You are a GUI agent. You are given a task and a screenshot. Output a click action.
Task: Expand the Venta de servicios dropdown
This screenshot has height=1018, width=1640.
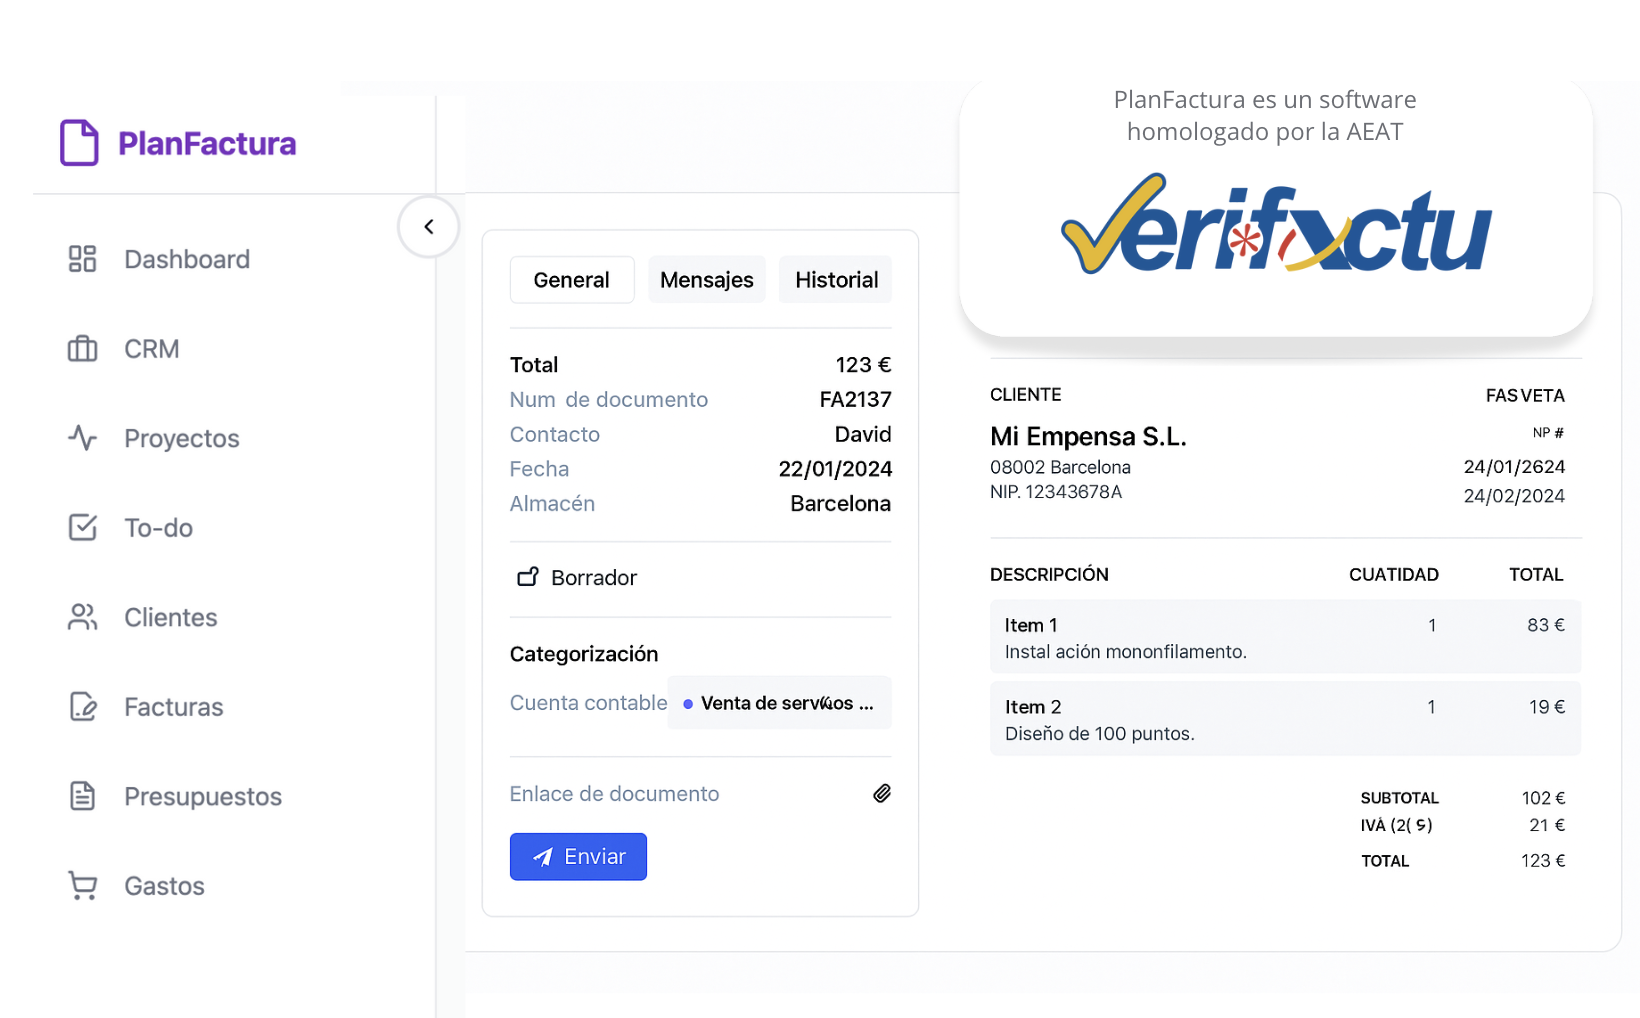(779, 702)
